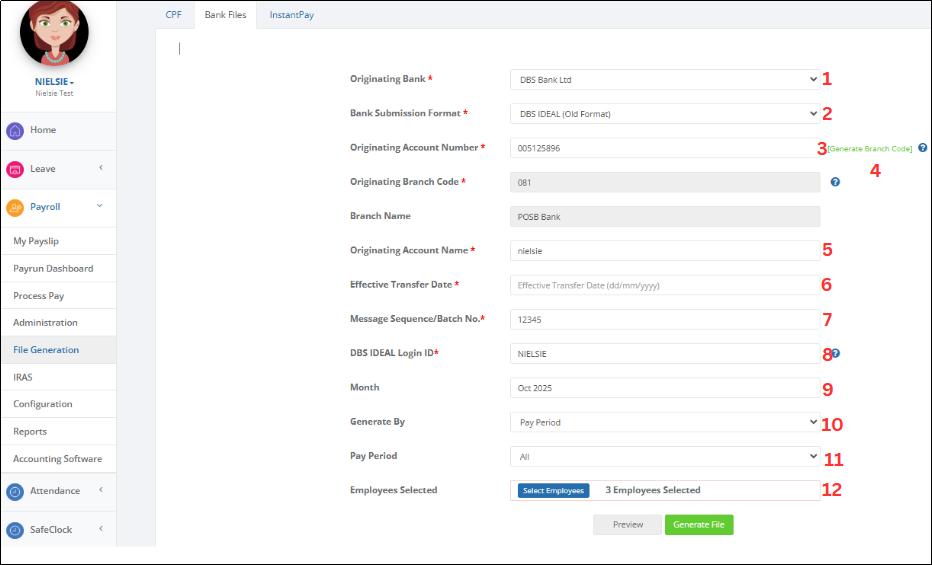Open Process Pay menu item
Screen dimensions: 932x565
pyautogui.click(x=58, y=296)
